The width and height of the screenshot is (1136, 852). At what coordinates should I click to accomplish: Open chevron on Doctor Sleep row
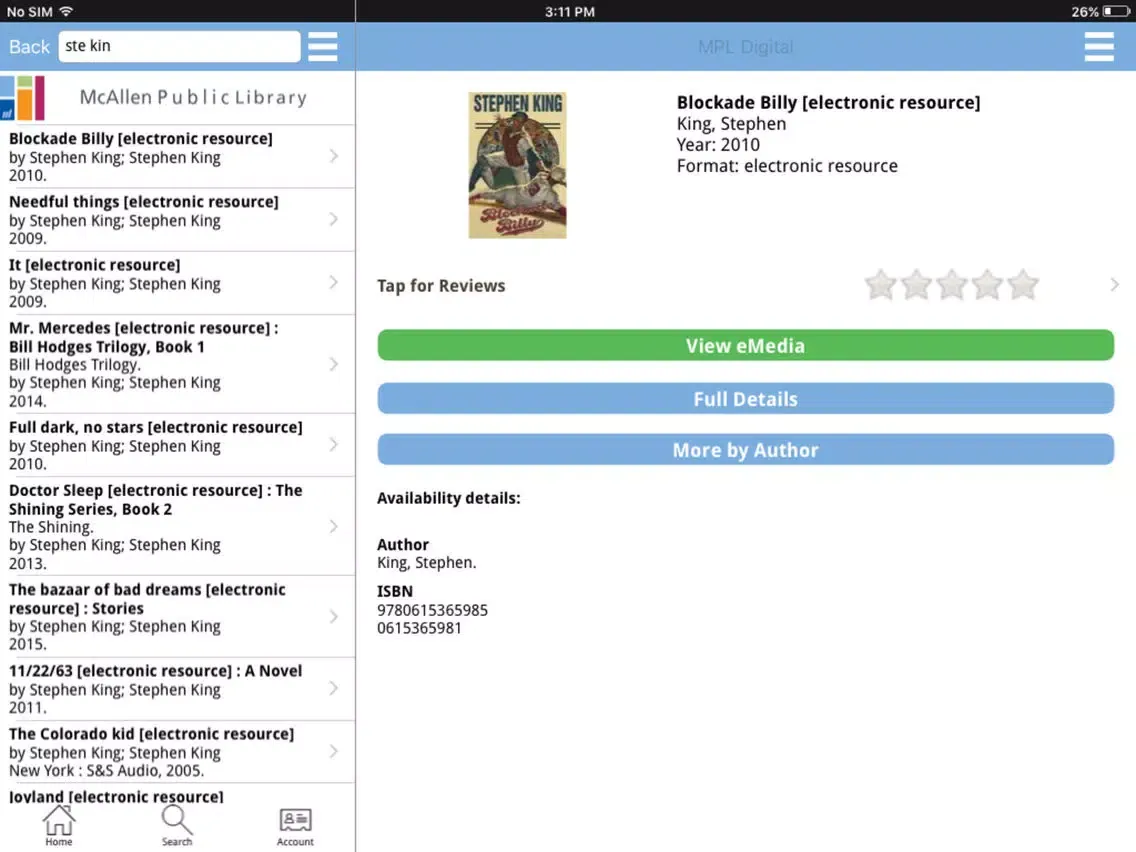coord(333,526)
